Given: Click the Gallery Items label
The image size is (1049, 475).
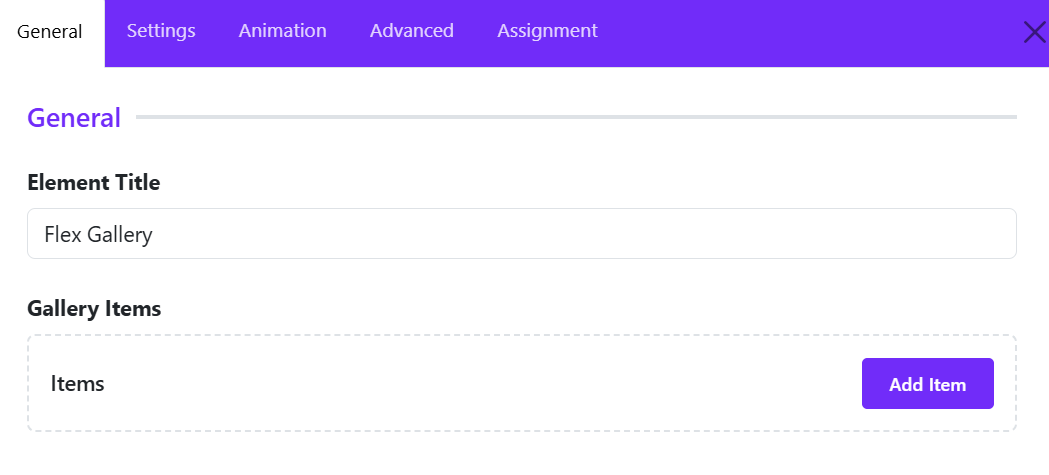Looking at the screenshot, I should 94,308.
